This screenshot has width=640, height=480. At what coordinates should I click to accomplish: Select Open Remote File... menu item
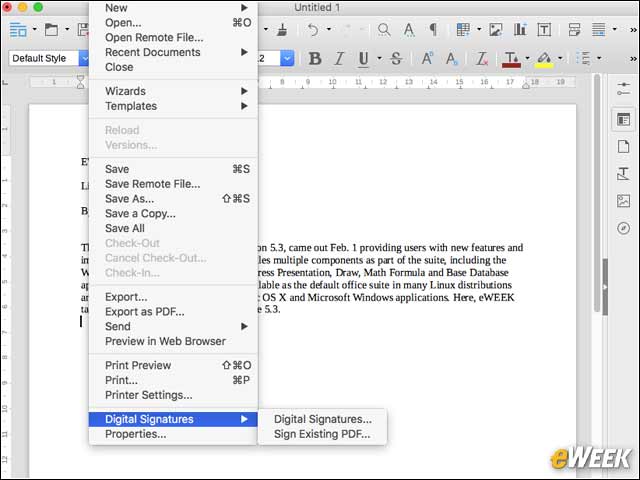173,37
